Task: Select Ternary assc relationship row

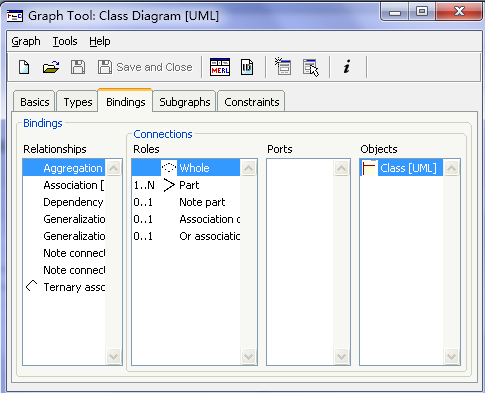Action: [64, 287]
